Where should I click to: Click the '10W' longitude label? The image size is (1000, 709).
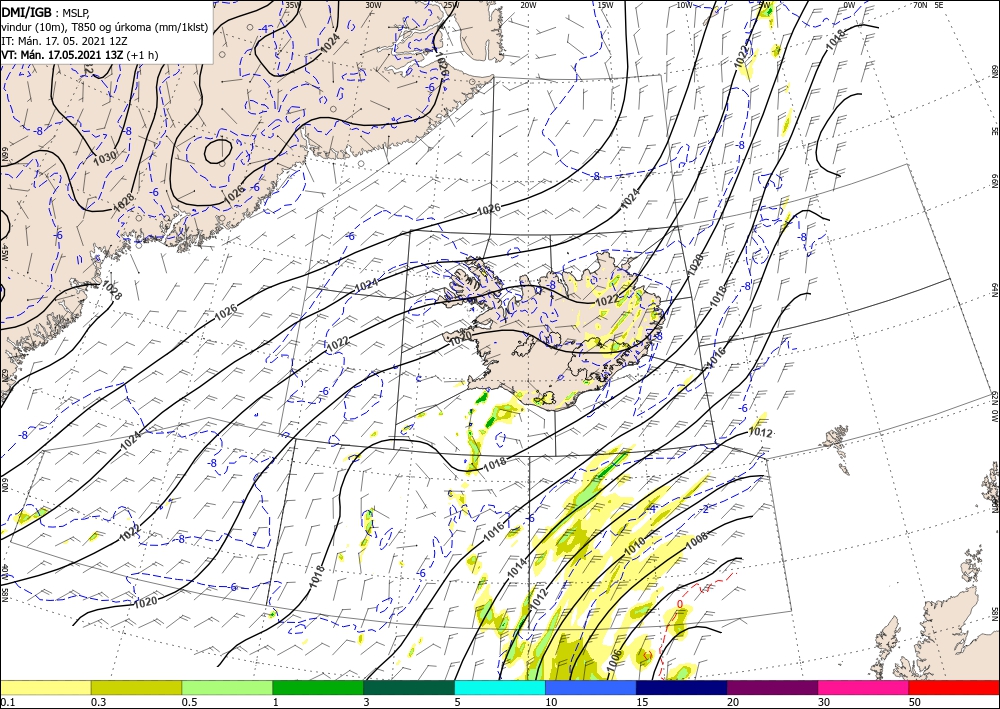[x=684, y=5]
